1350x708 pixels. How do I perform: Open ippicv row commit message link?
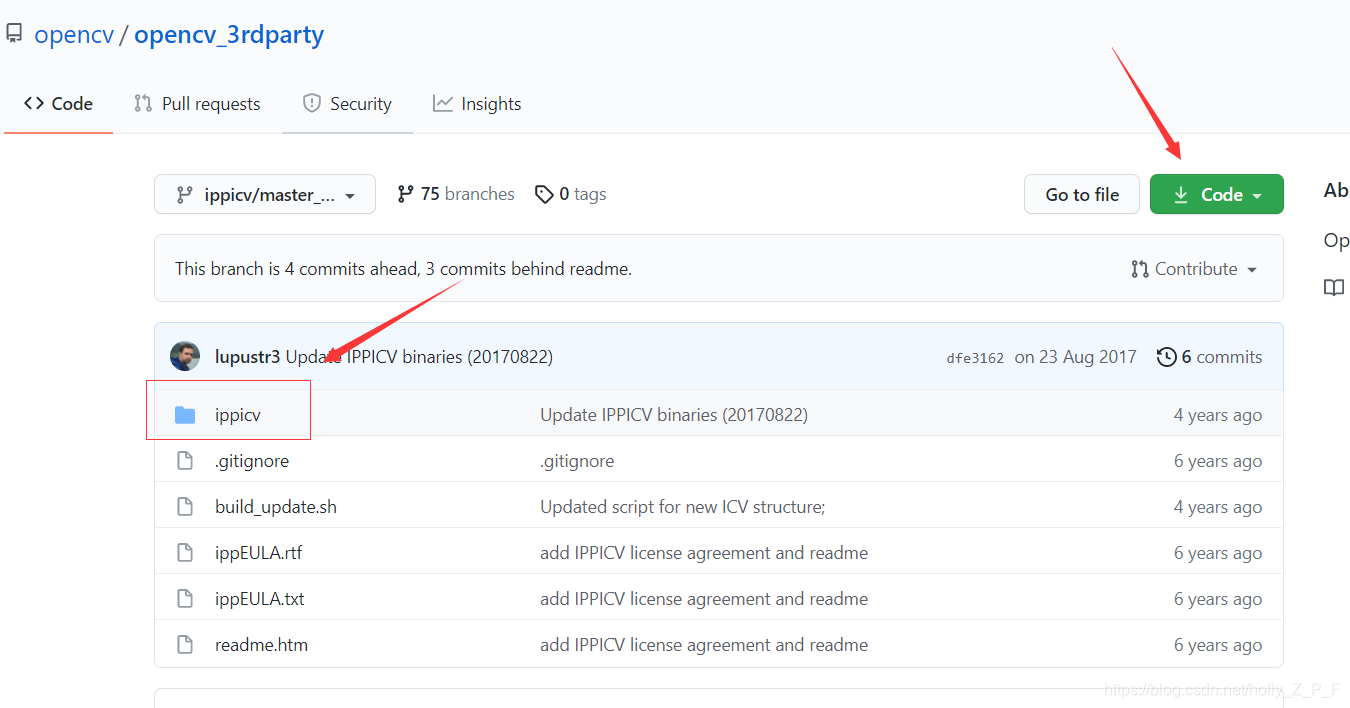tap(674, 415)
